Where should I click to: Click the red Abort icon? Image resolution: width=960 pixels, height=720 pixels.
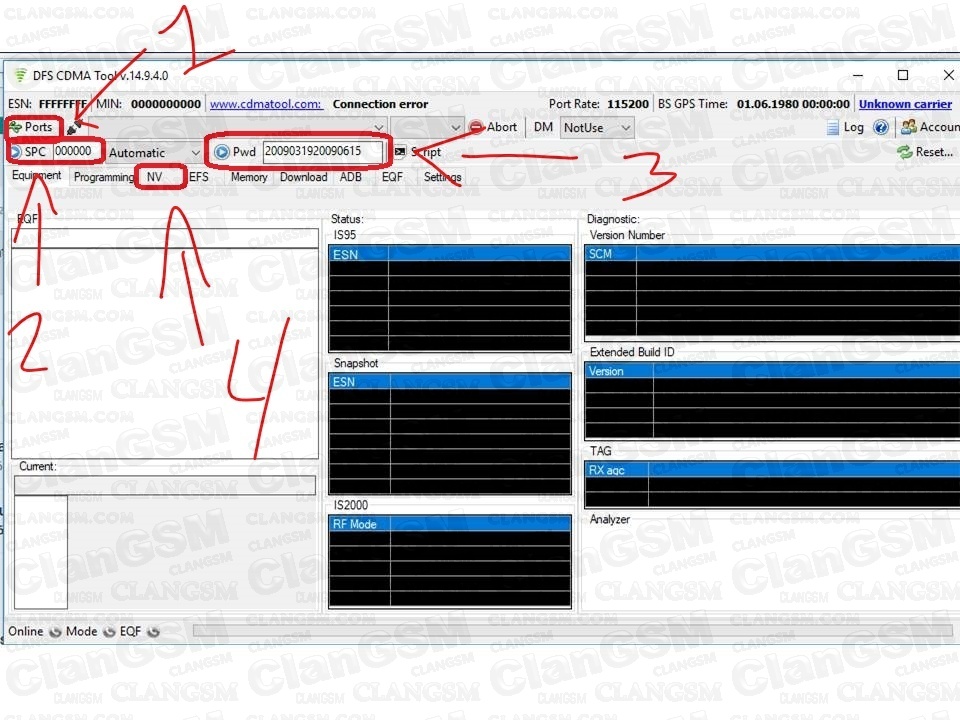[x=476, y=127]
